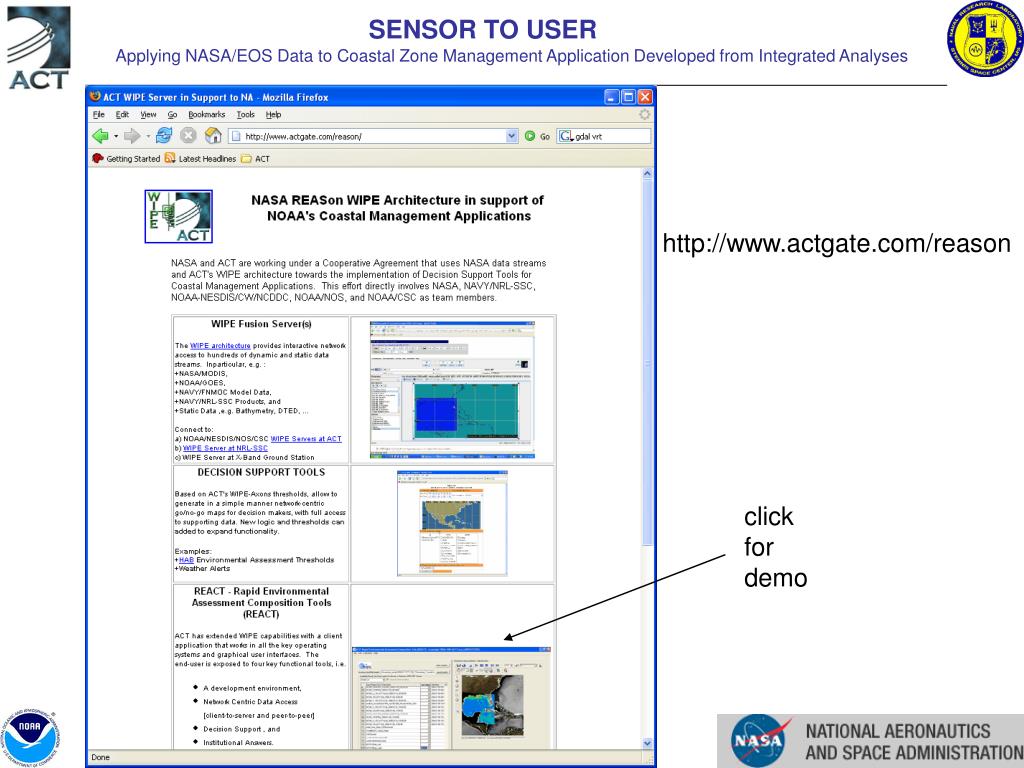Image resolution: width=1024 pixels, height=768 pixels.
Task: Click the Firefox throbber activity icon
Action: [x=645, y=114]
